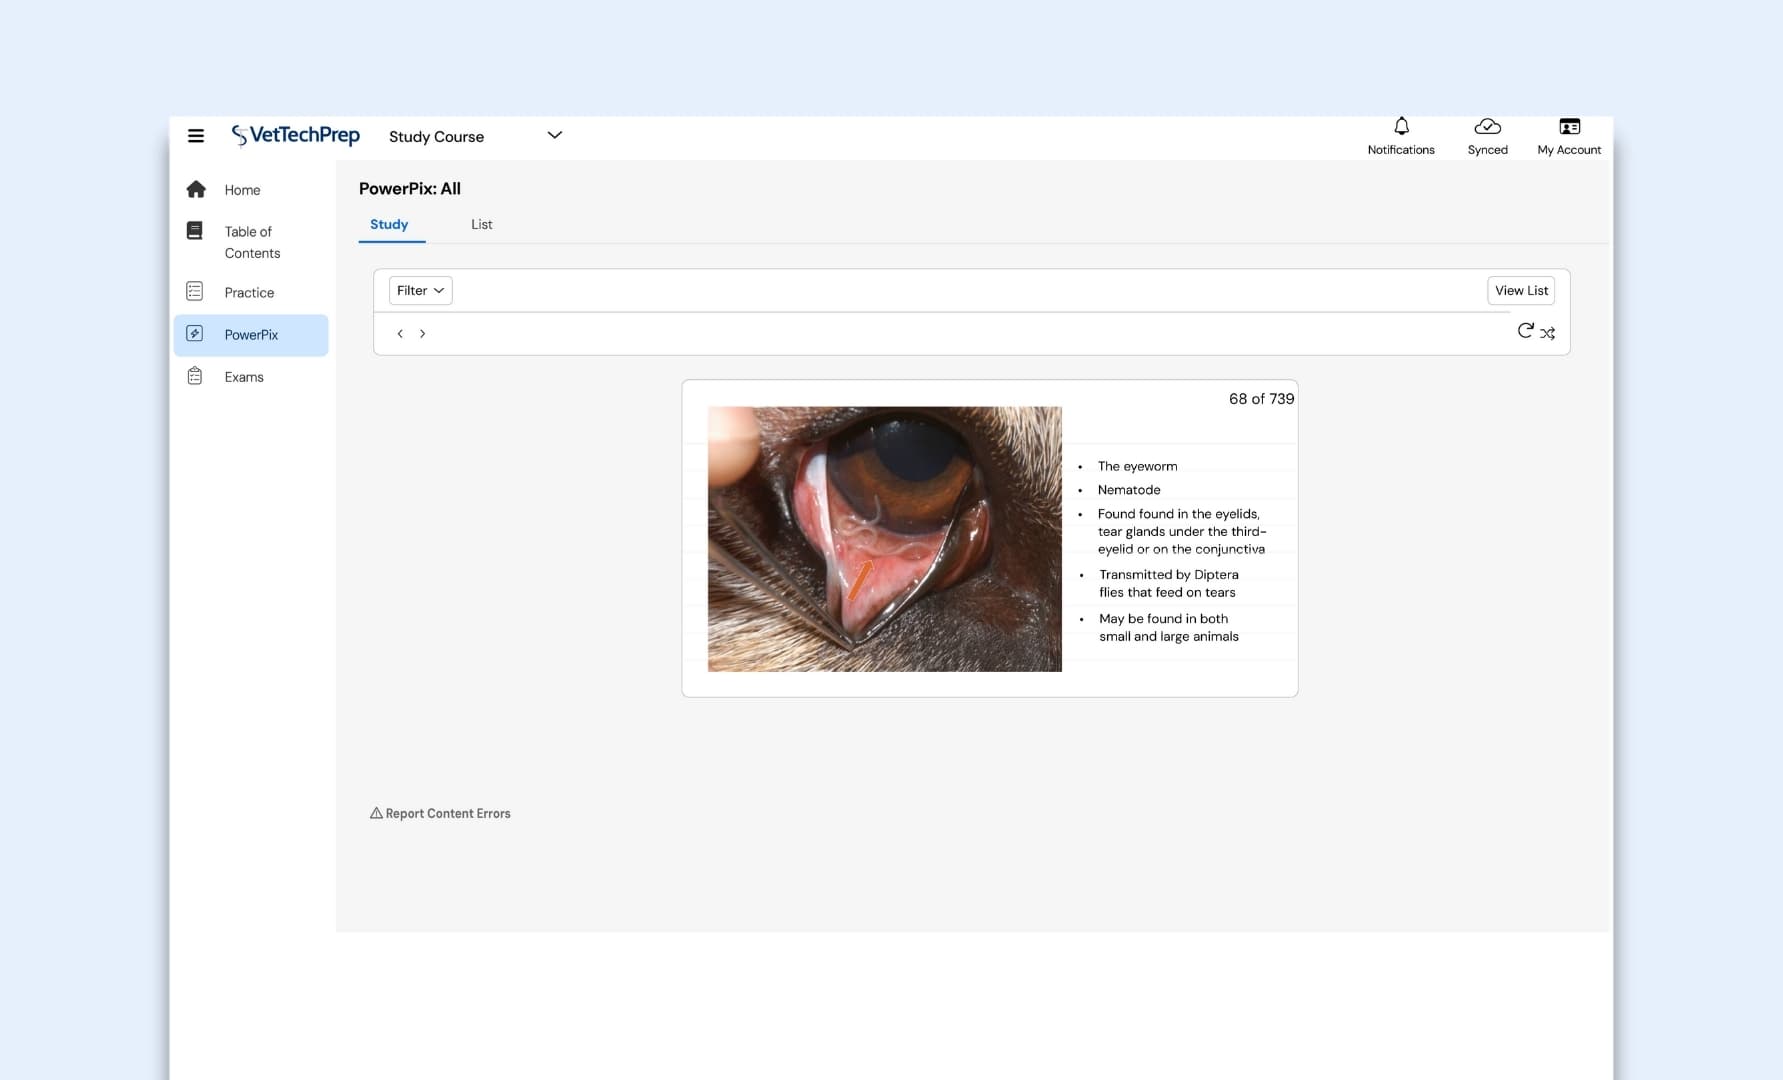Click the eyeworm slide image
This screenshot has height=1080, width=1783.
[x=884, y=538]
